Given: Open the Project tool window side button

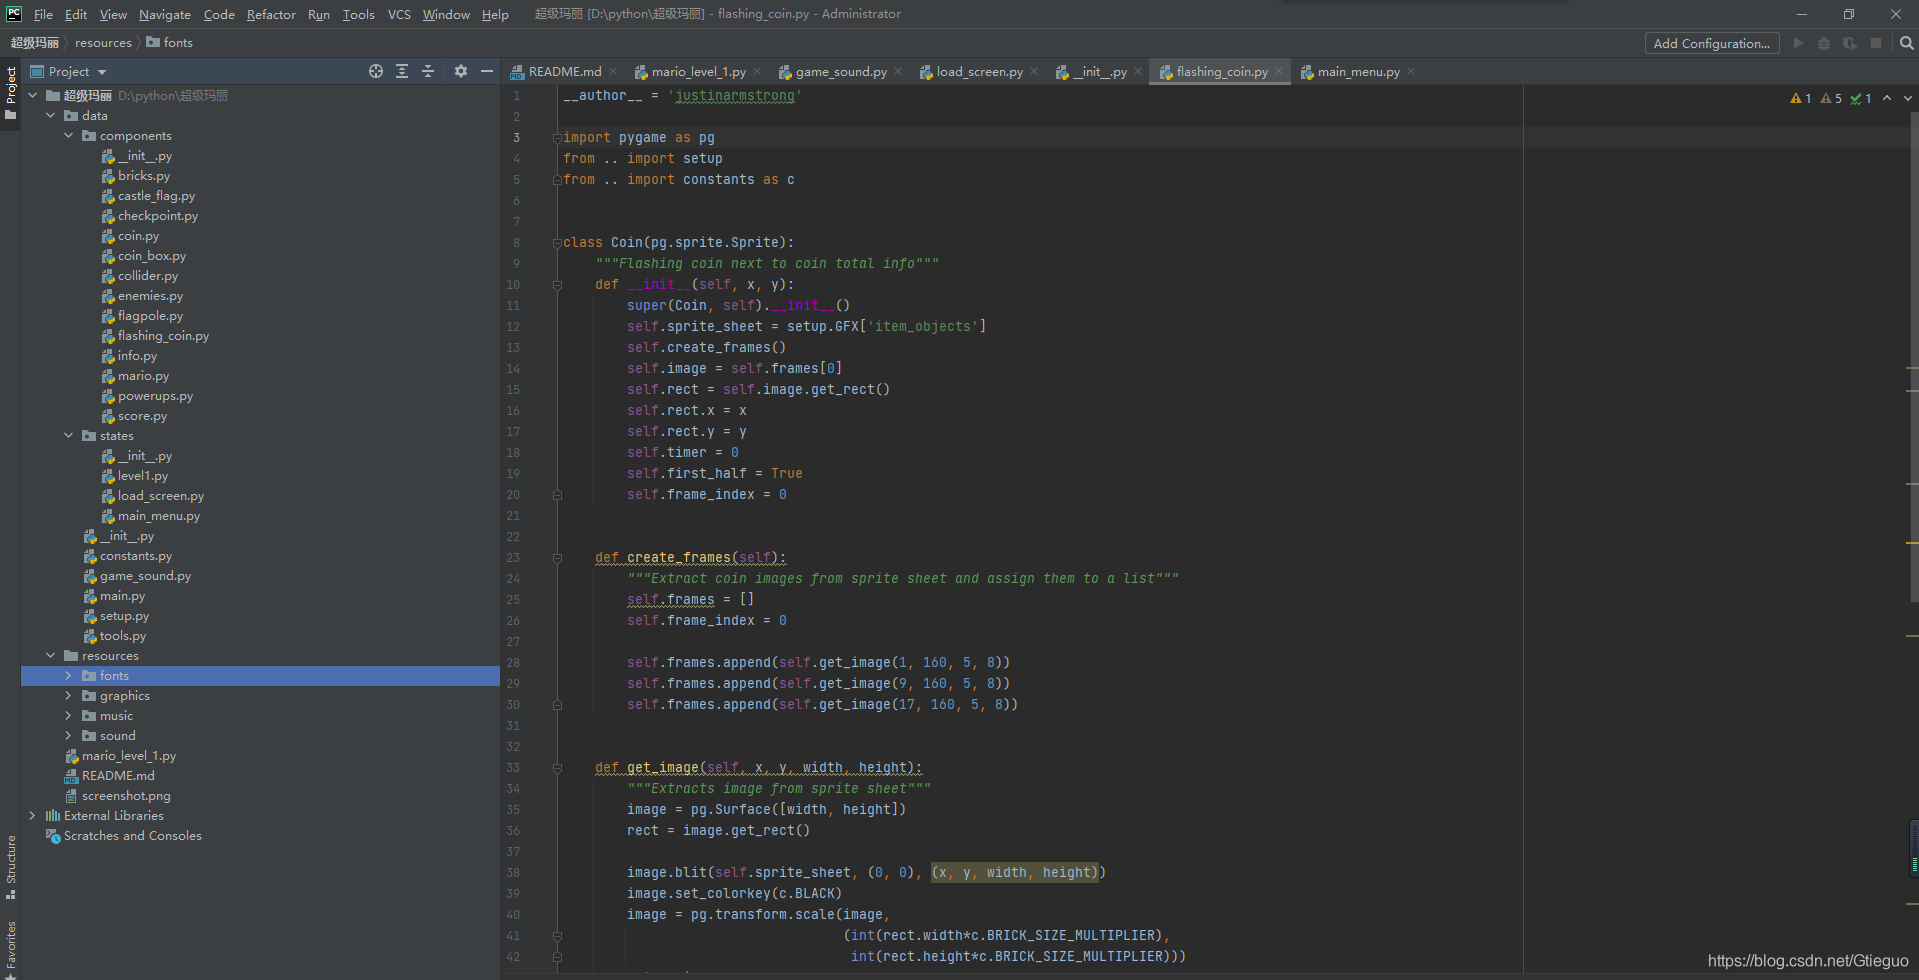Looking at the screenshot, I should point(11,92).
